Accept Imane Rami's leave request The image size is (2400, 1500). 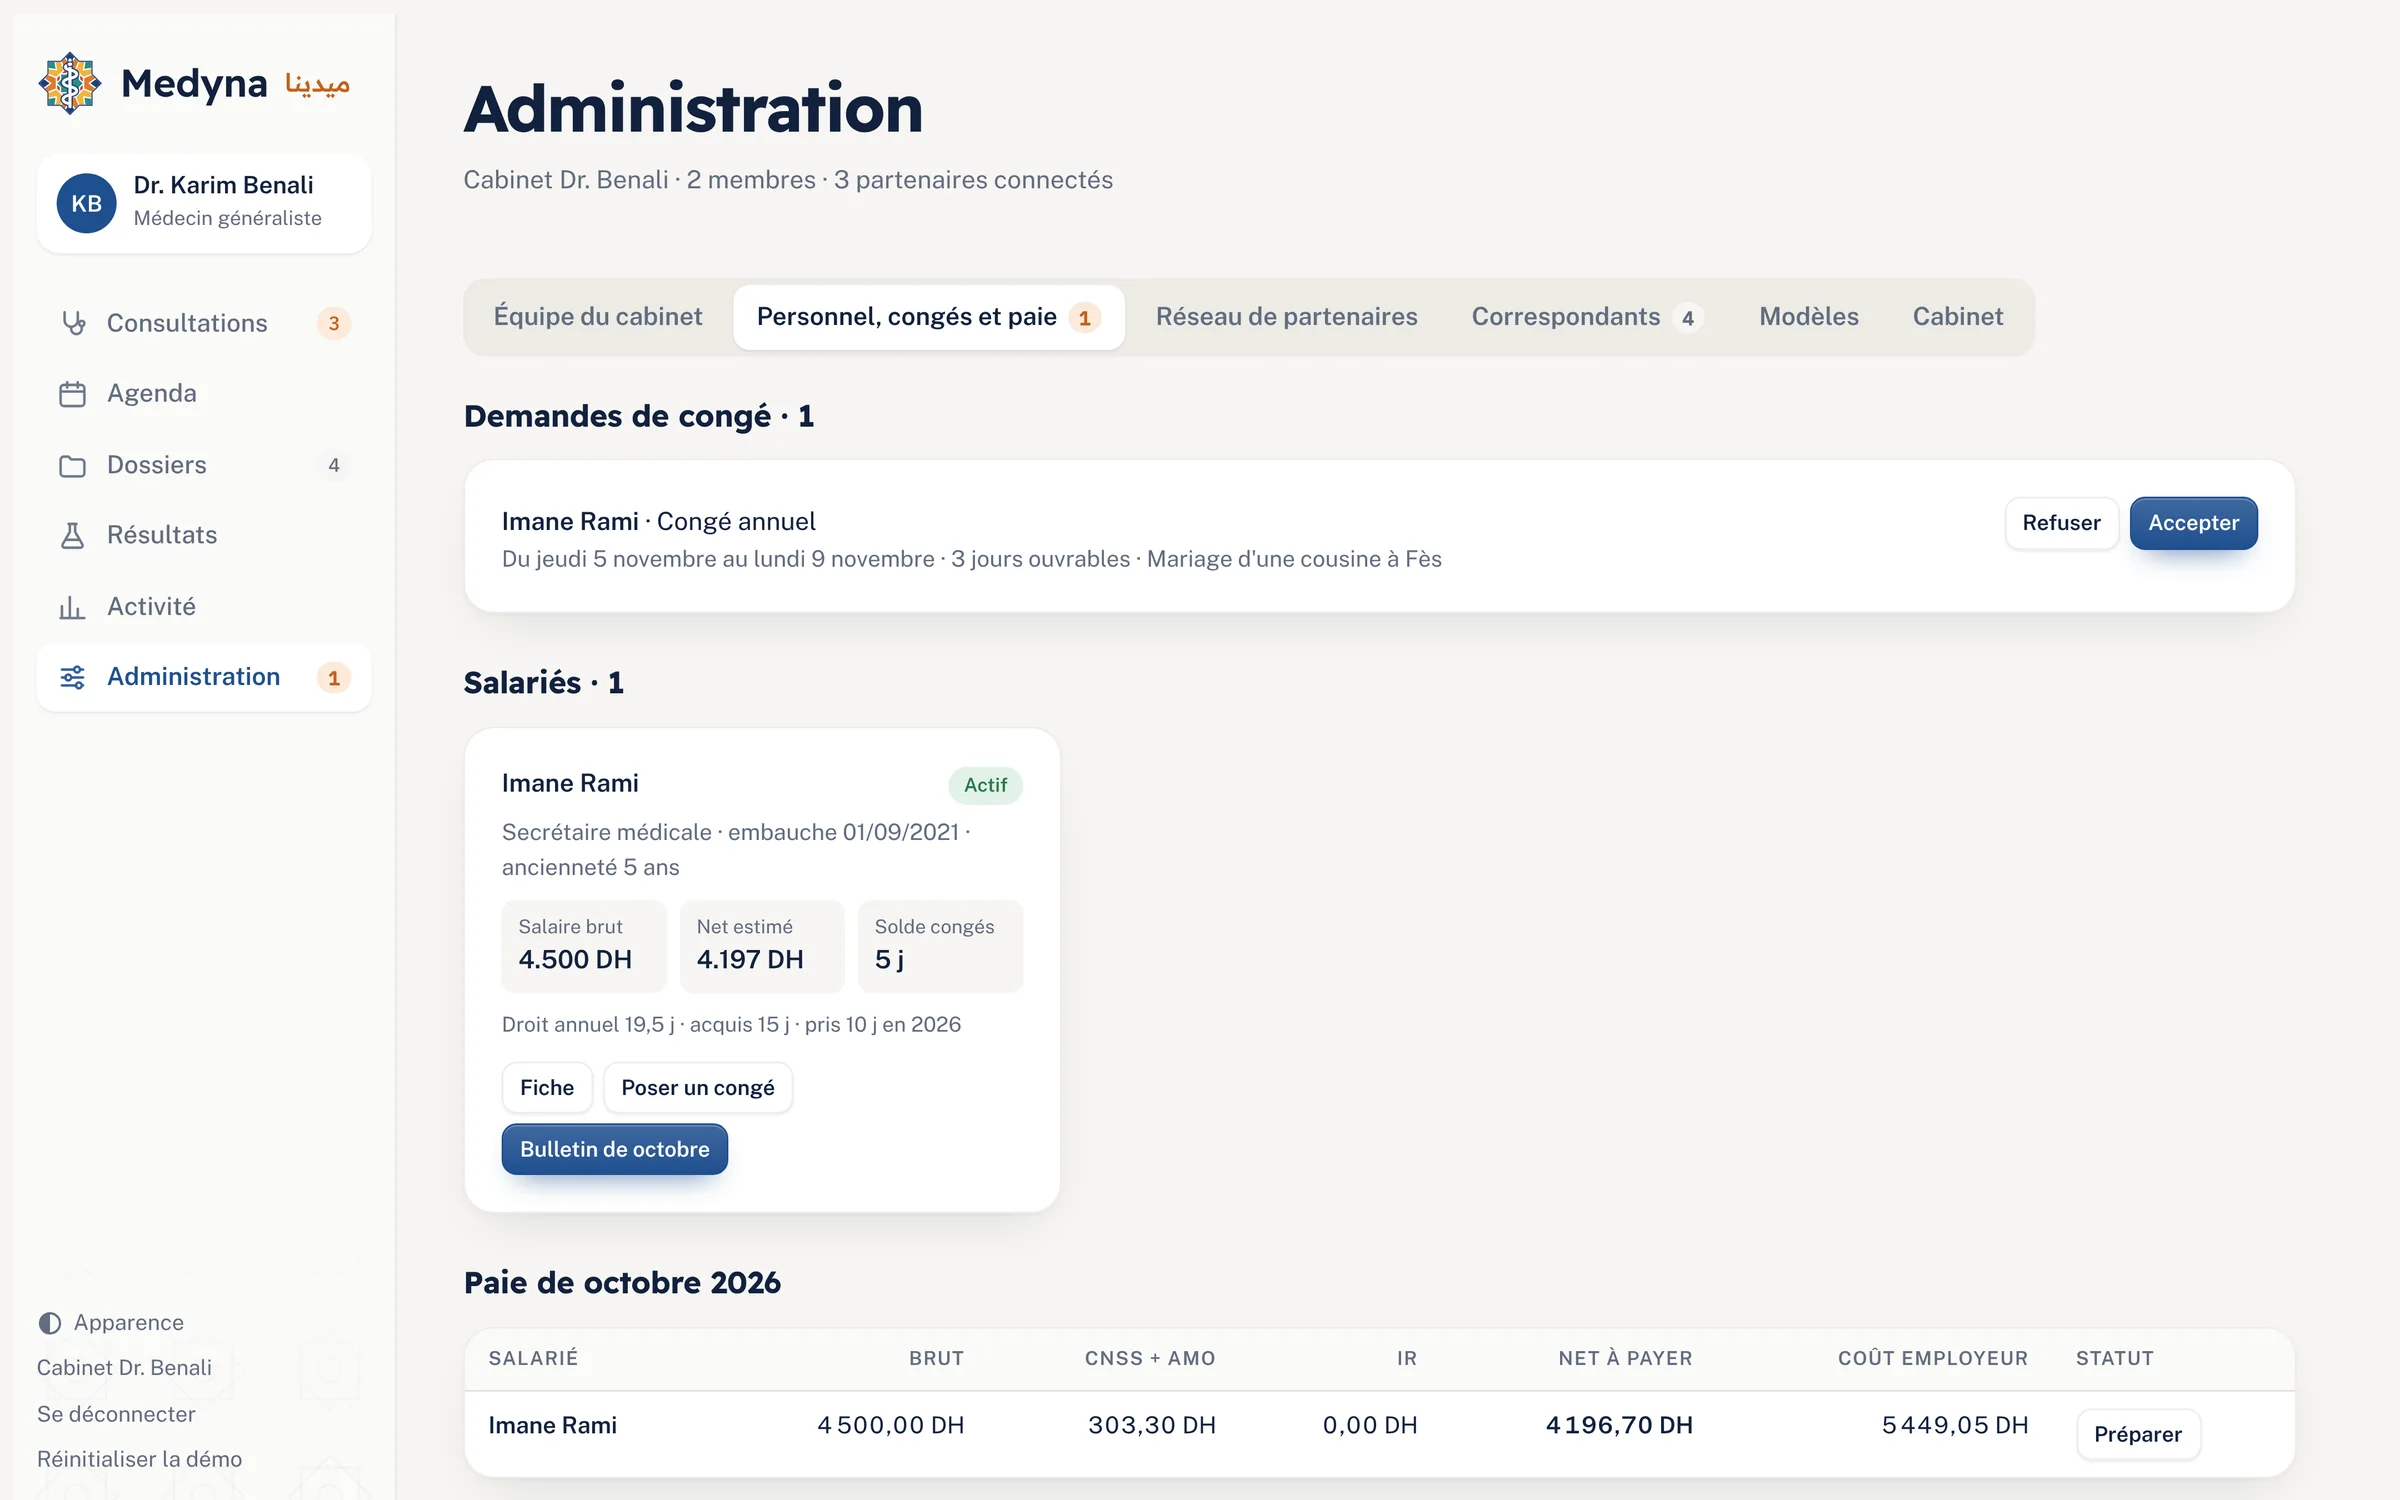coord(2194,523)
